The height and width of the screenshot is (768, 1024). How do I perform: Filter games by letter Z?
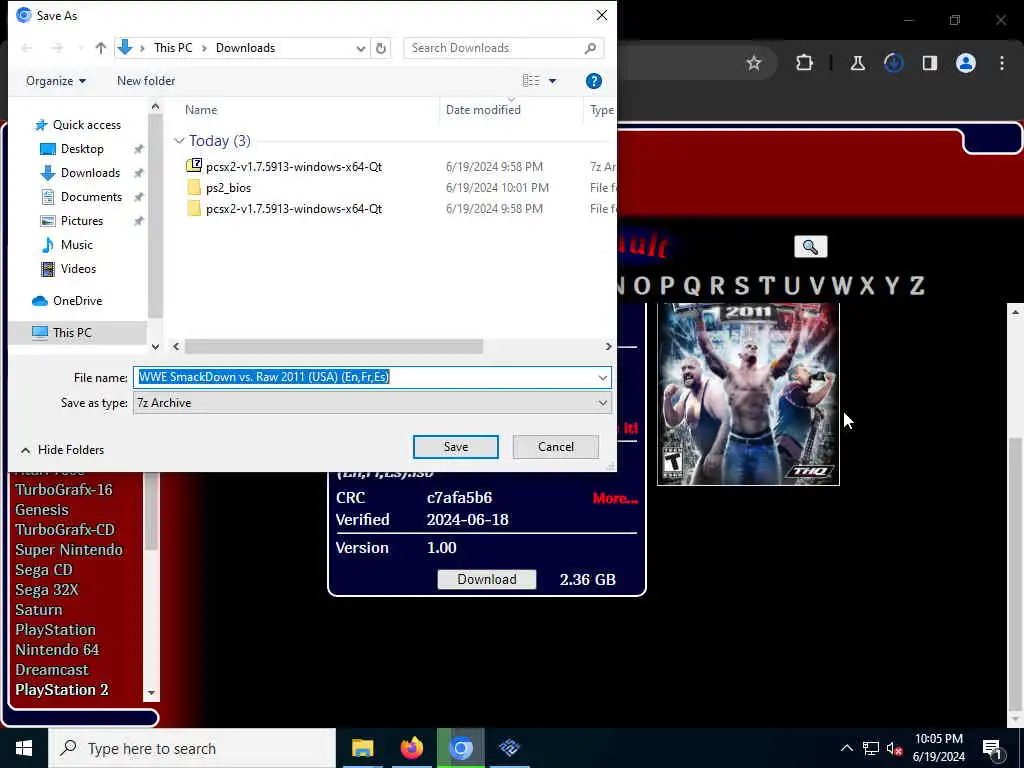click(917, 285)
